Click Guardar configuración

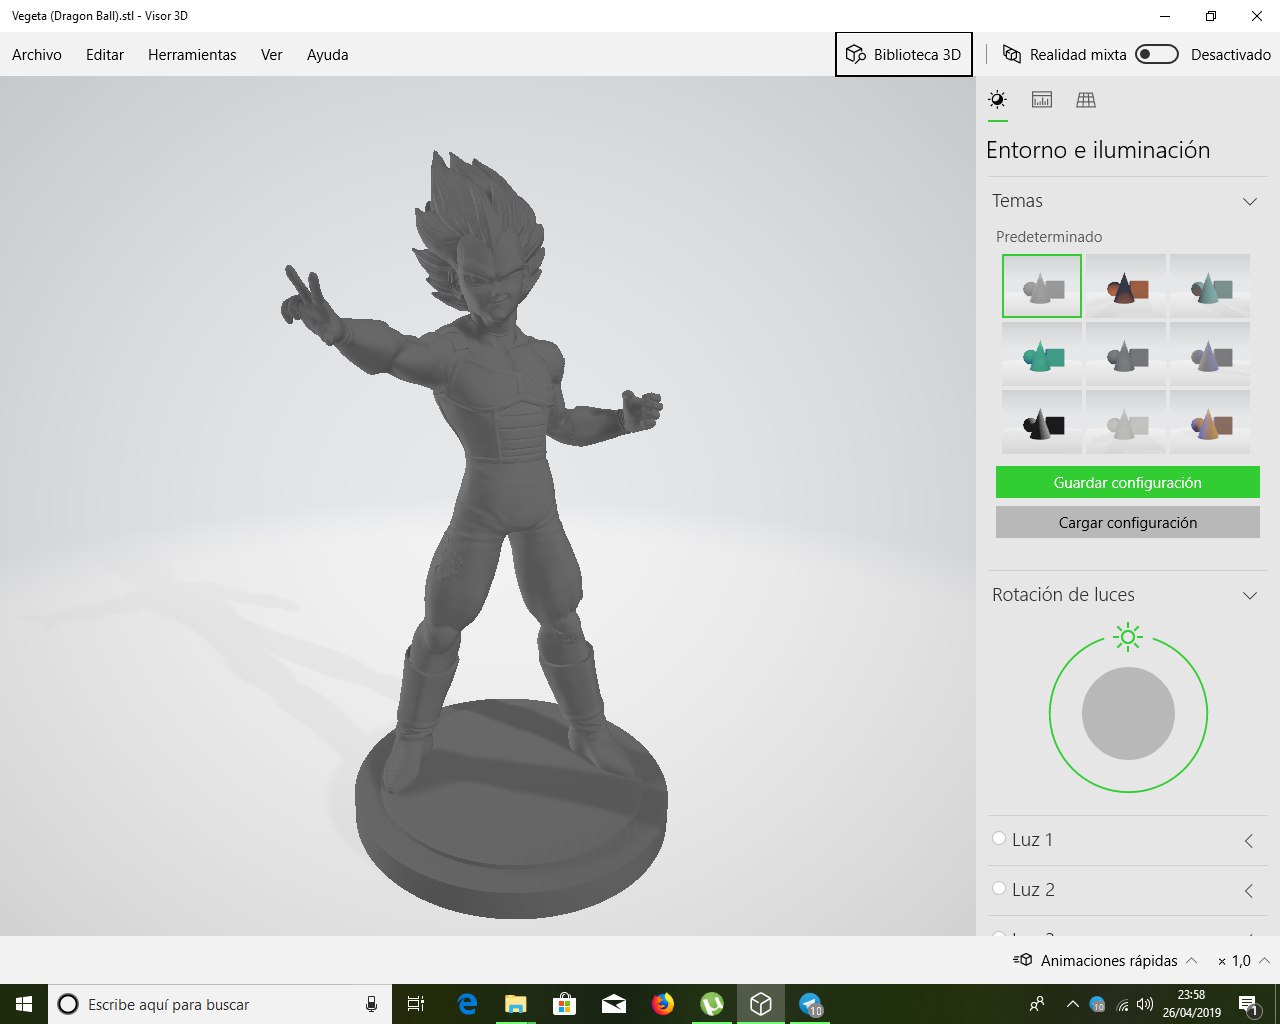click(x=1128, y=482)
